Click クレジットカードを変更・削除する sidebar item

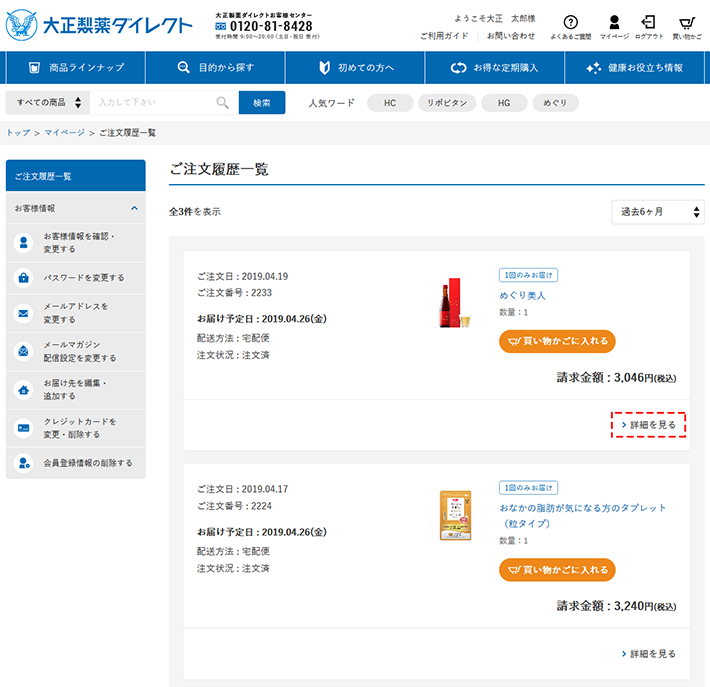[x=76, y=428]
